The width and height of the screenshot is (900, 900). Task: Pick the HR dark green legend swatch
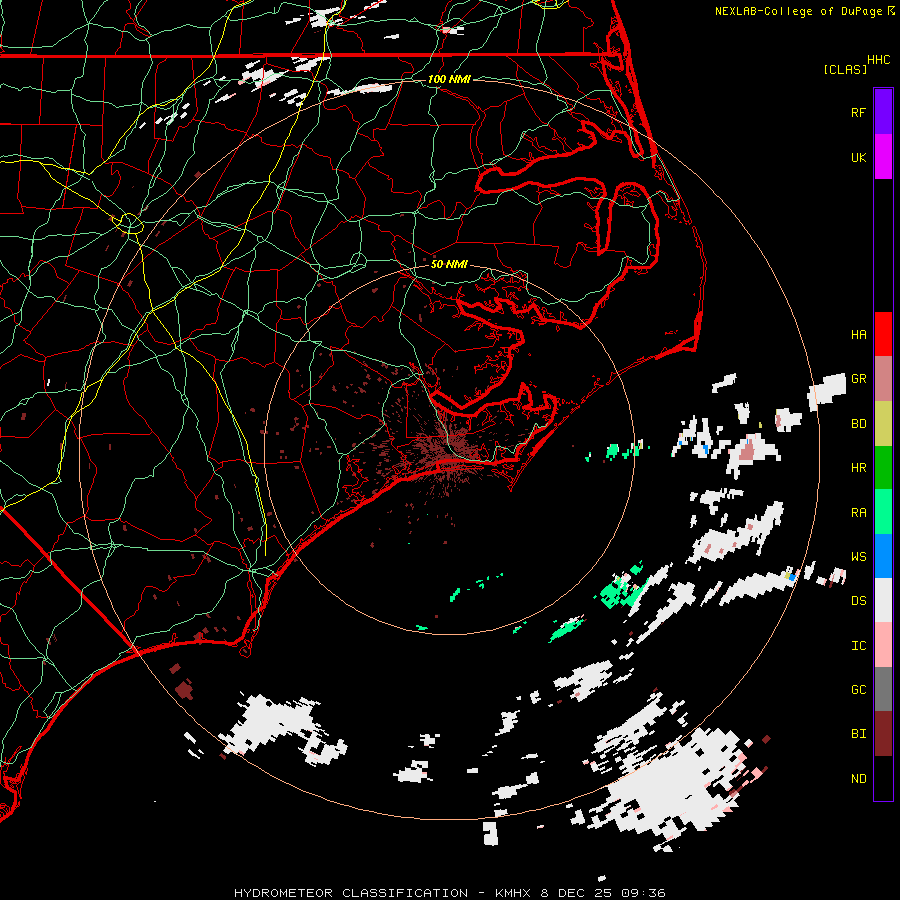883,467
